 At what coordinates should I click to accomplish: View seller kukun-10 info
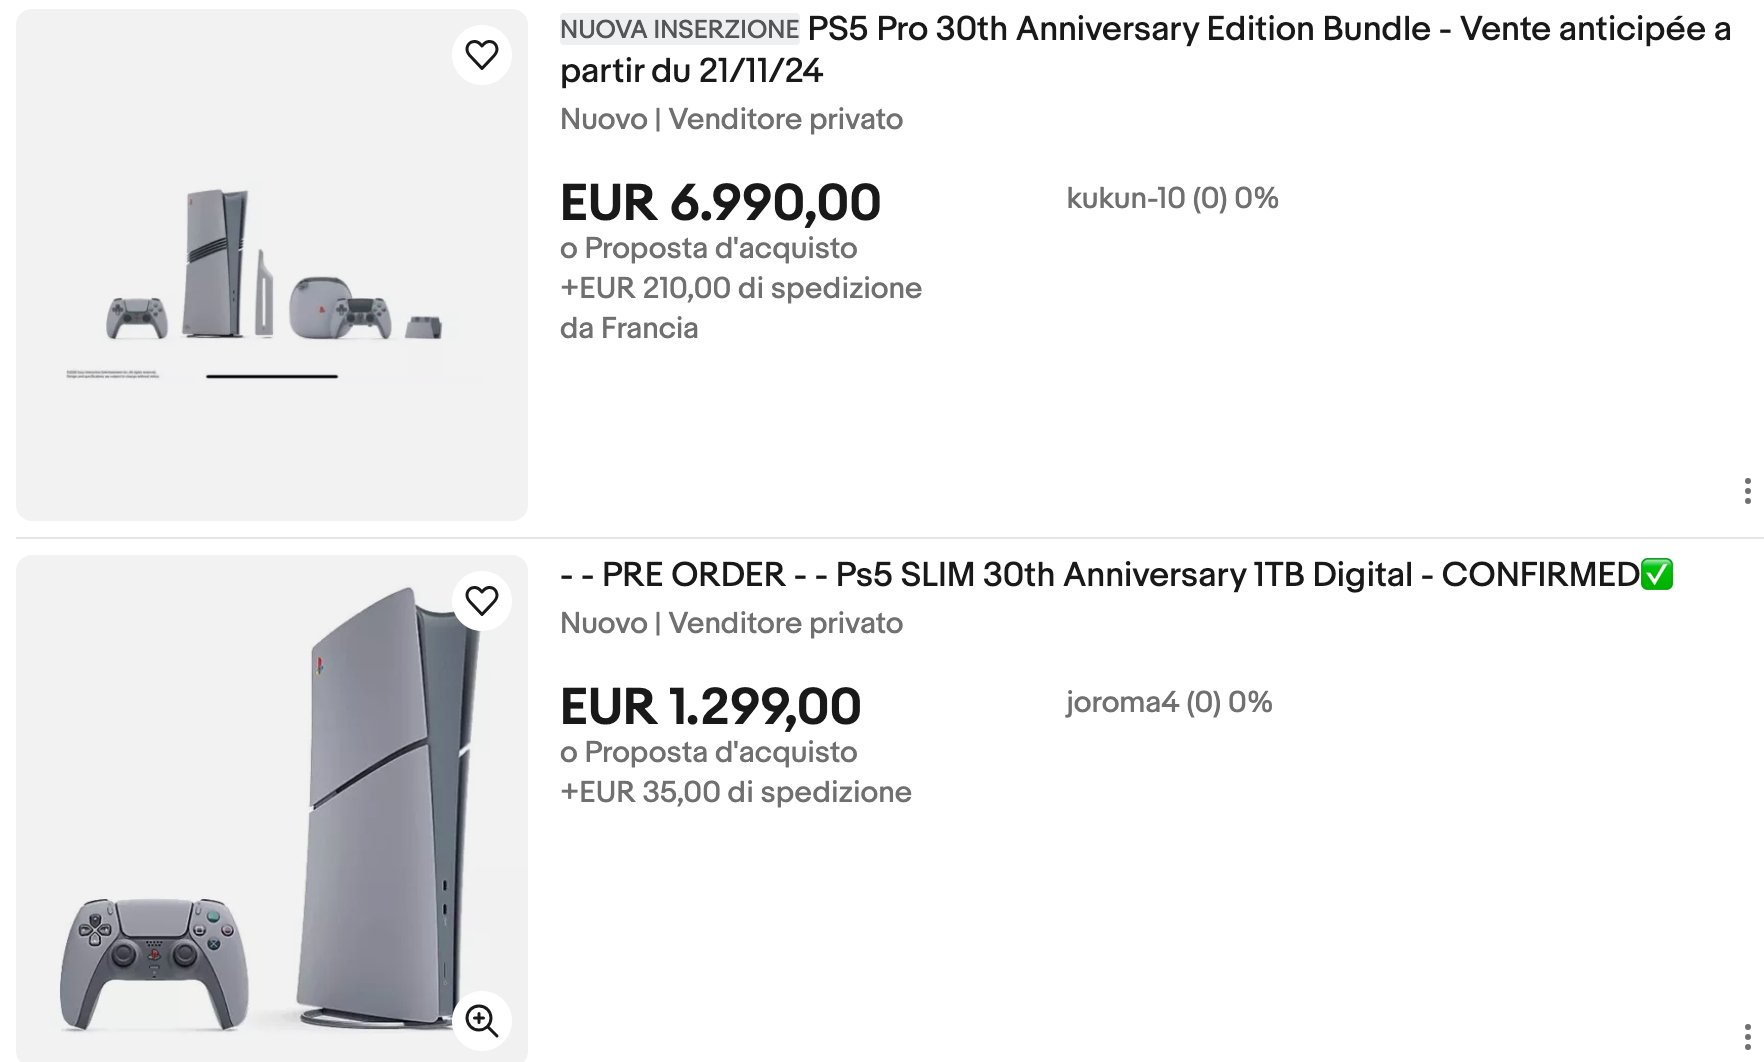[1172, 198]
